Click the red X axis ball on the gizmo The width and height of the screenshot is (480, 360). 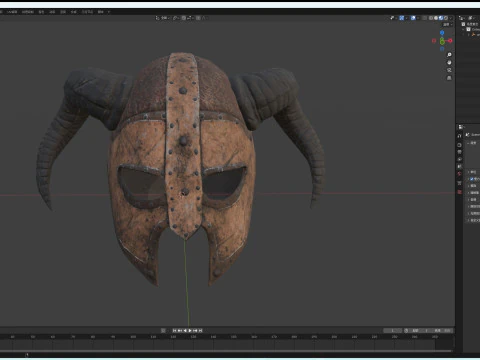[x=450, y=41]
